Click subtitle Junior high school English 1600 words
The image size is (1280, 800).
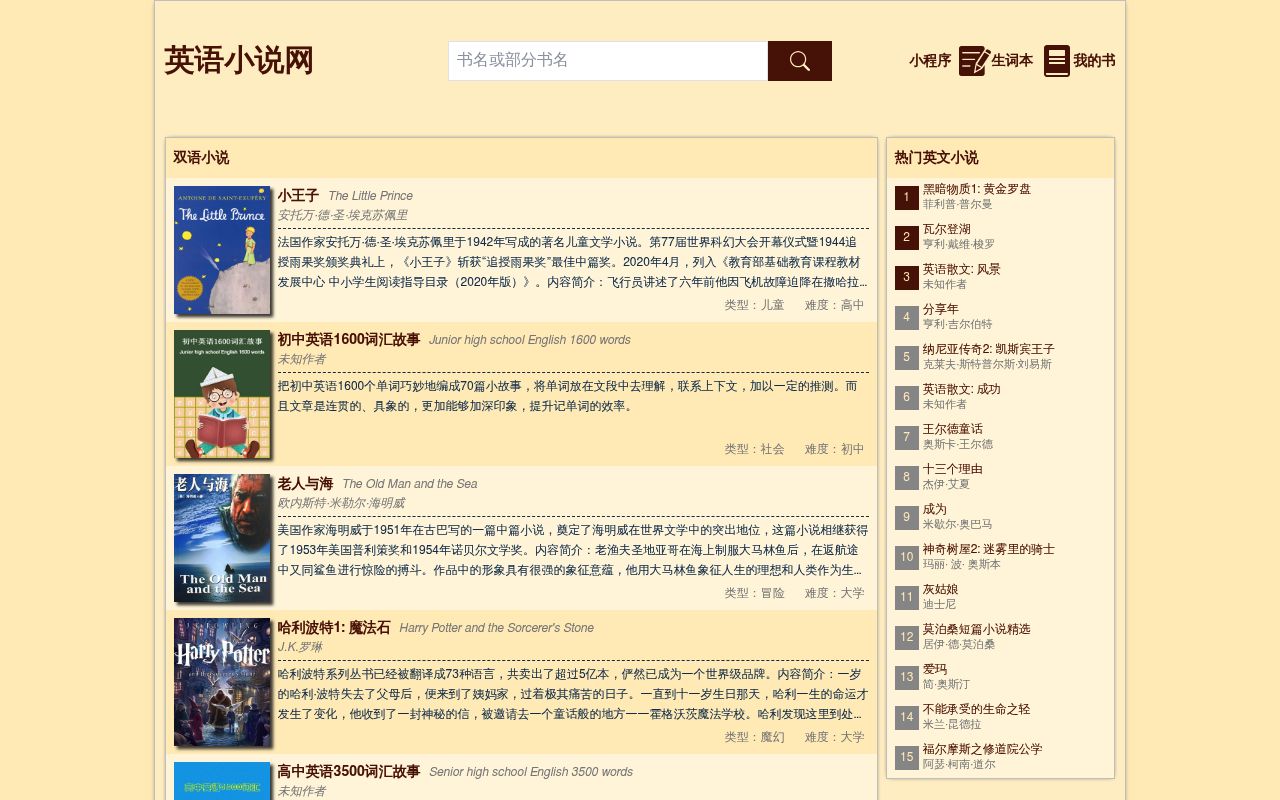(530, 340)
